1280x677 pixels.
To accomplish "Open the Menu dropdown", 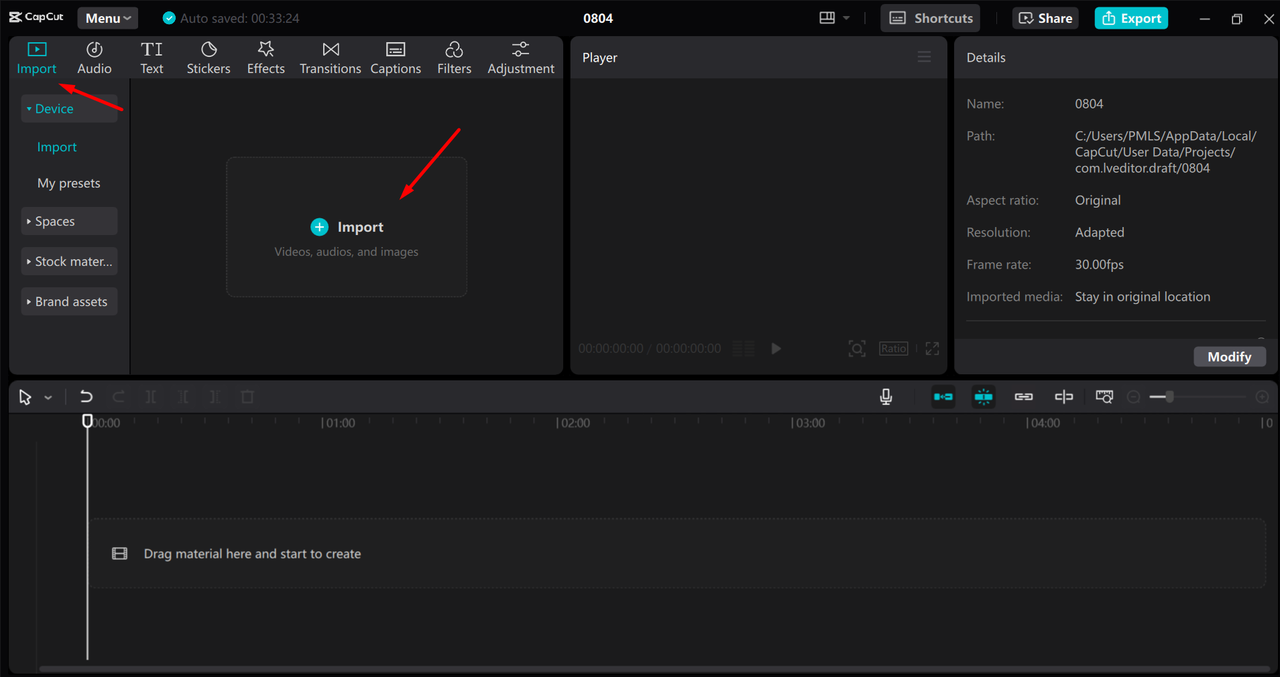I will click(108, 18).
